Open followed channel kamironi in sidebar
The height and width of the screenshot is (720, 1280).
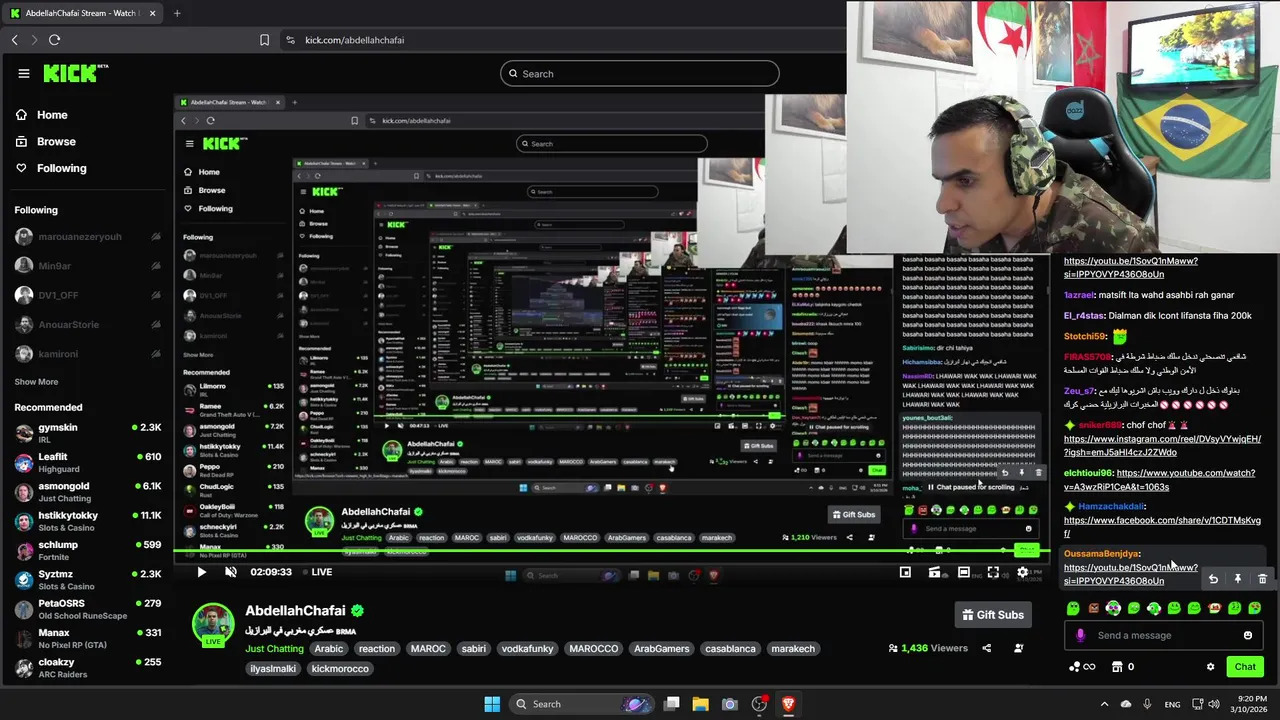tap(87, 354)
